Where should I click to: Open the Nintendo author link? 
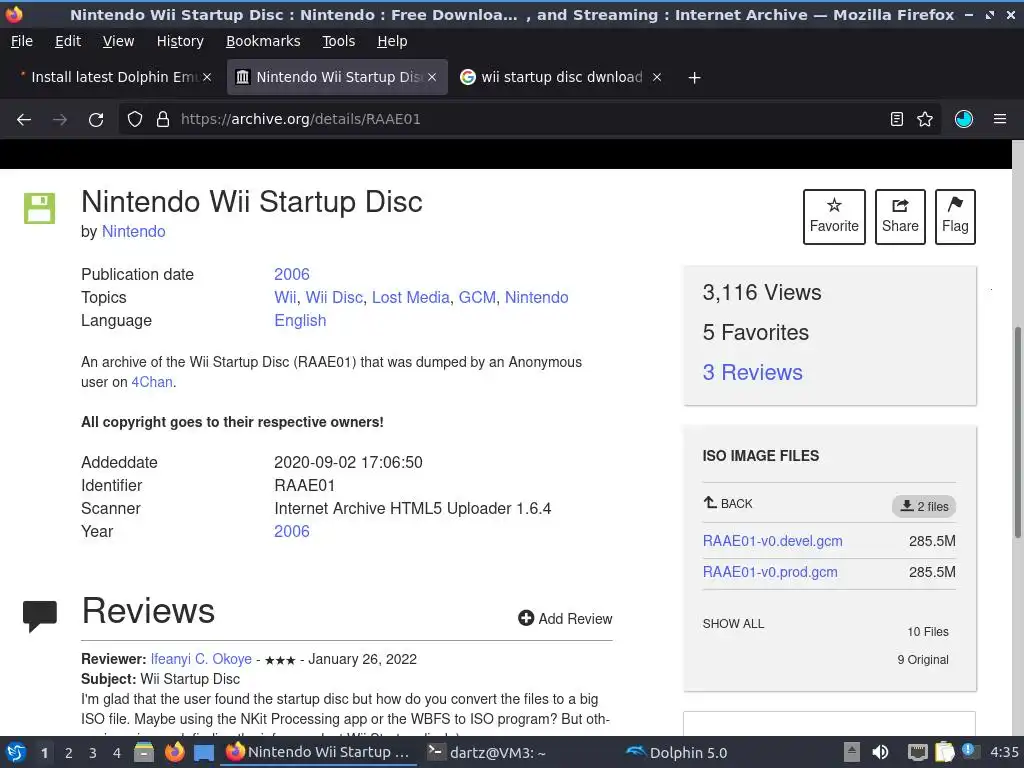point(133,232)
